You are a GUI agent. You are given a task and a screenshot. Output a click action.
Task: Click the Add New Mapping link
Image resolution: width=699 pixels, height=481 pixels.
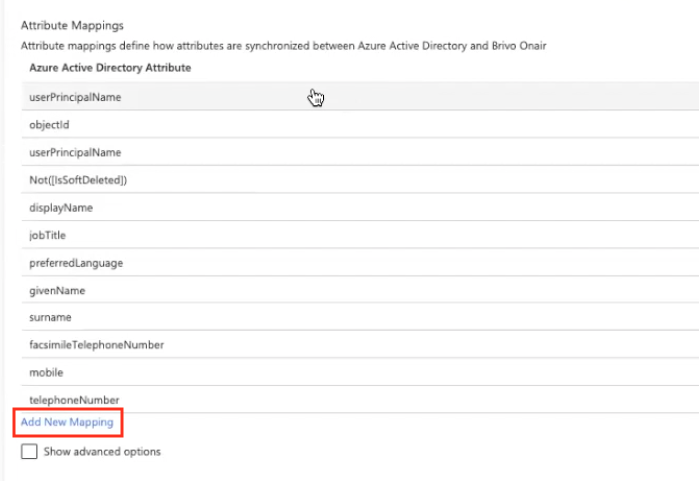coord(67,422)
